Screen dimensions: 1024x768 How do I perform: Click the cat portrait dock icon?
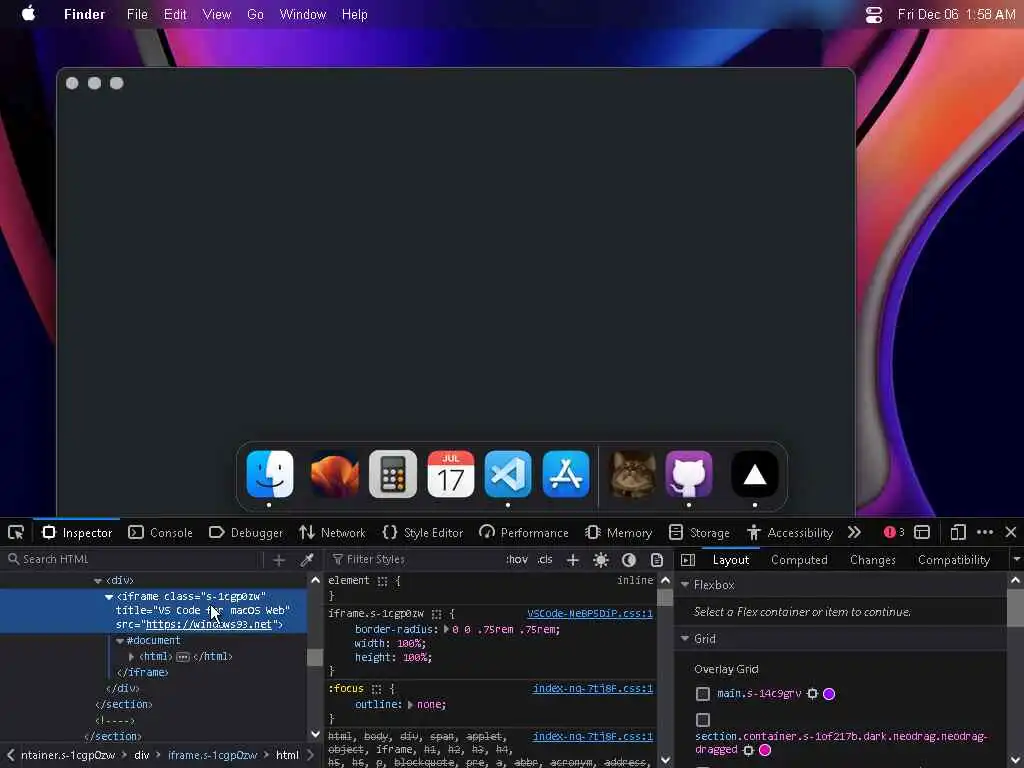coord(632,474)
